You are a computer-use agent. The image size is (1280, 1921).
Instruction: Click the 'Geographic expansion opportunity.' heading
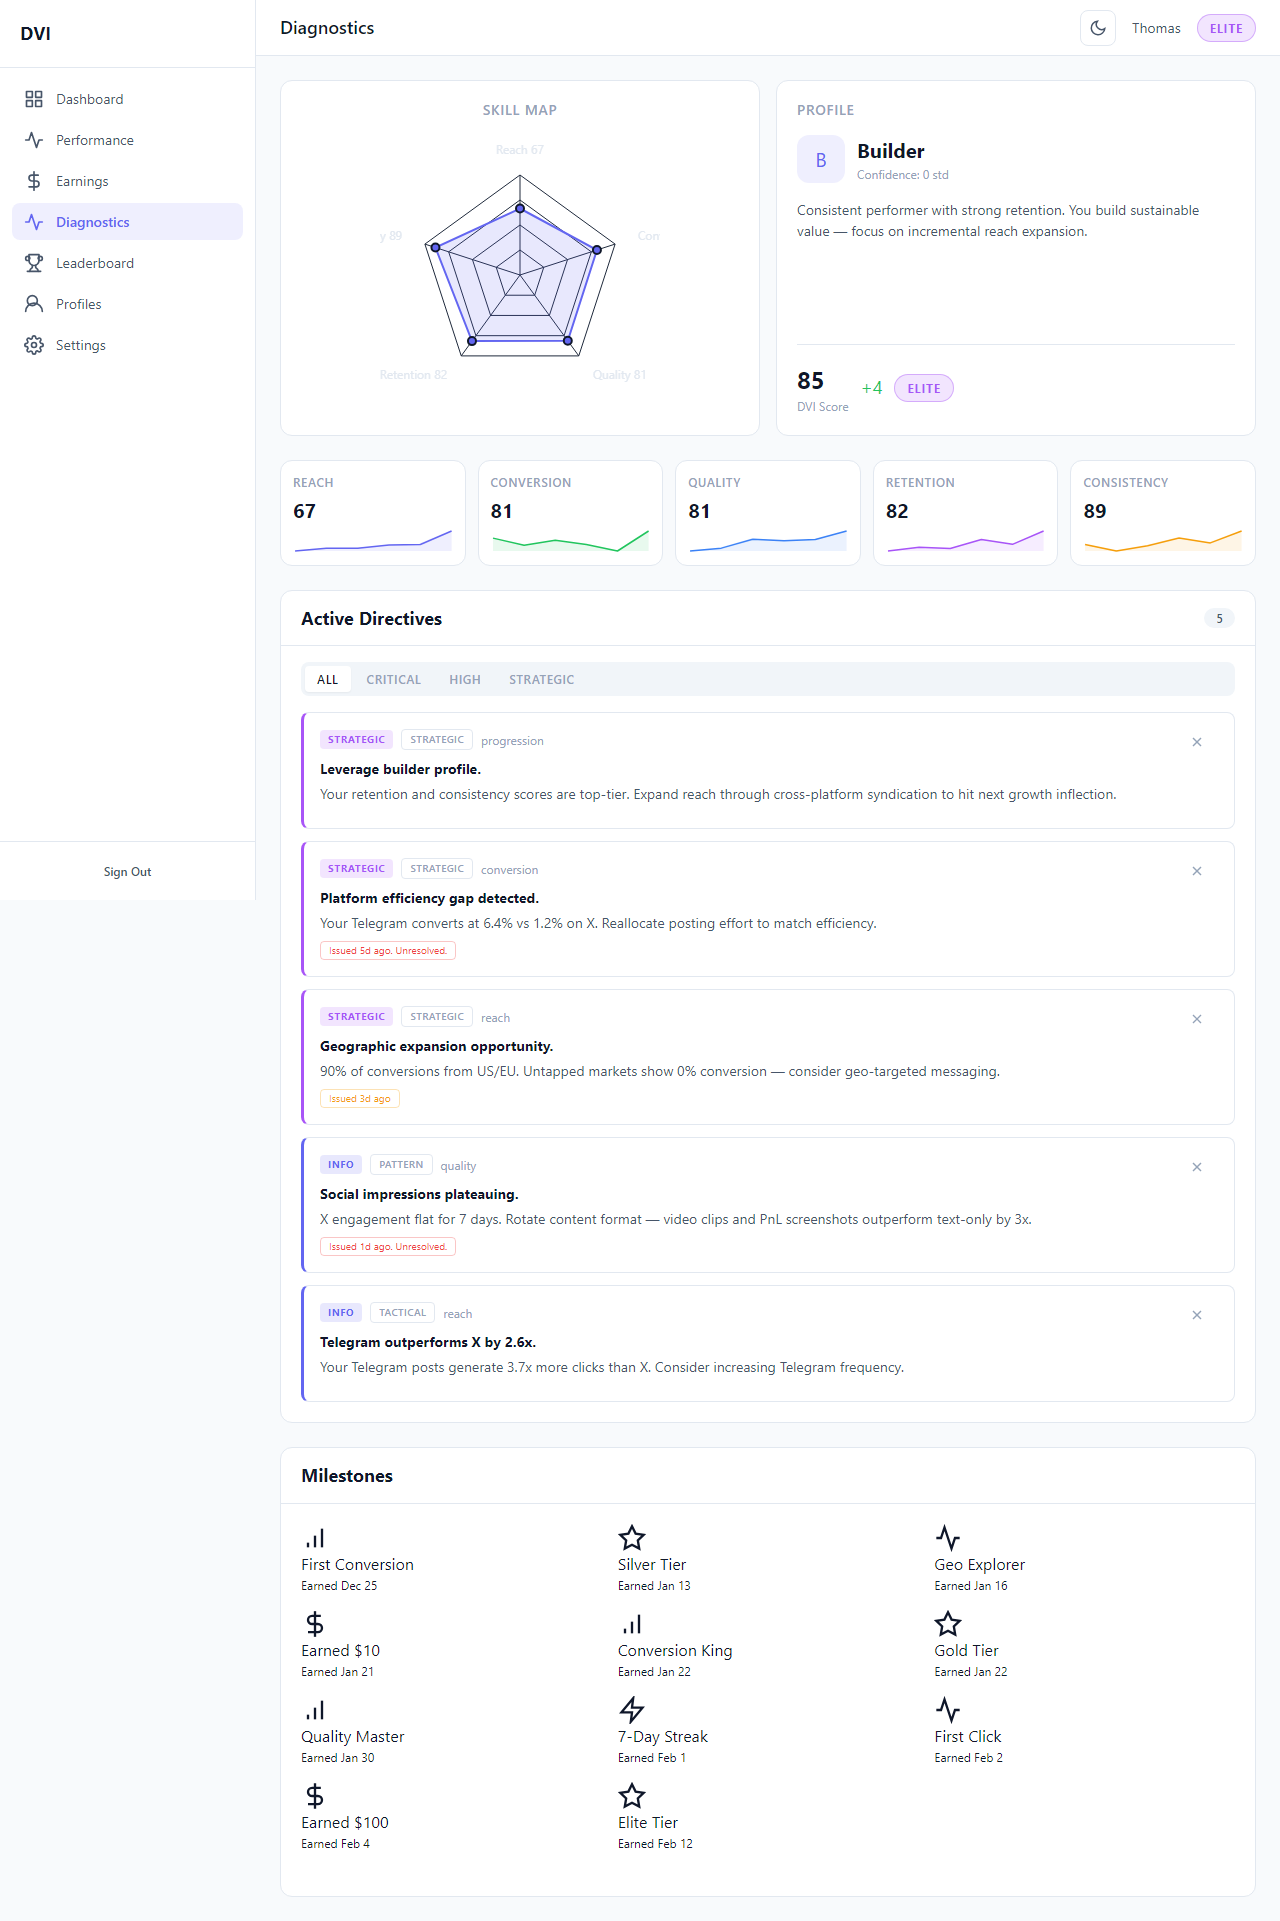click(x=436, y=1046)
